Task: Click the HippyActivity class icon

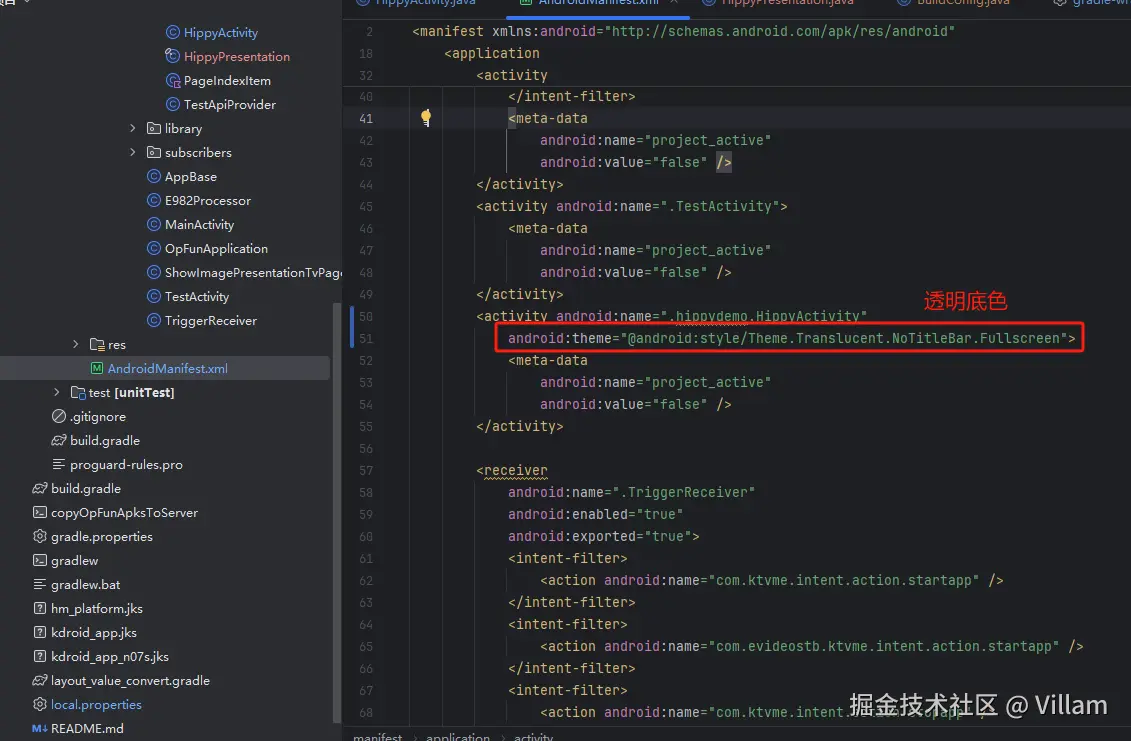Action: tap(172, 32)
